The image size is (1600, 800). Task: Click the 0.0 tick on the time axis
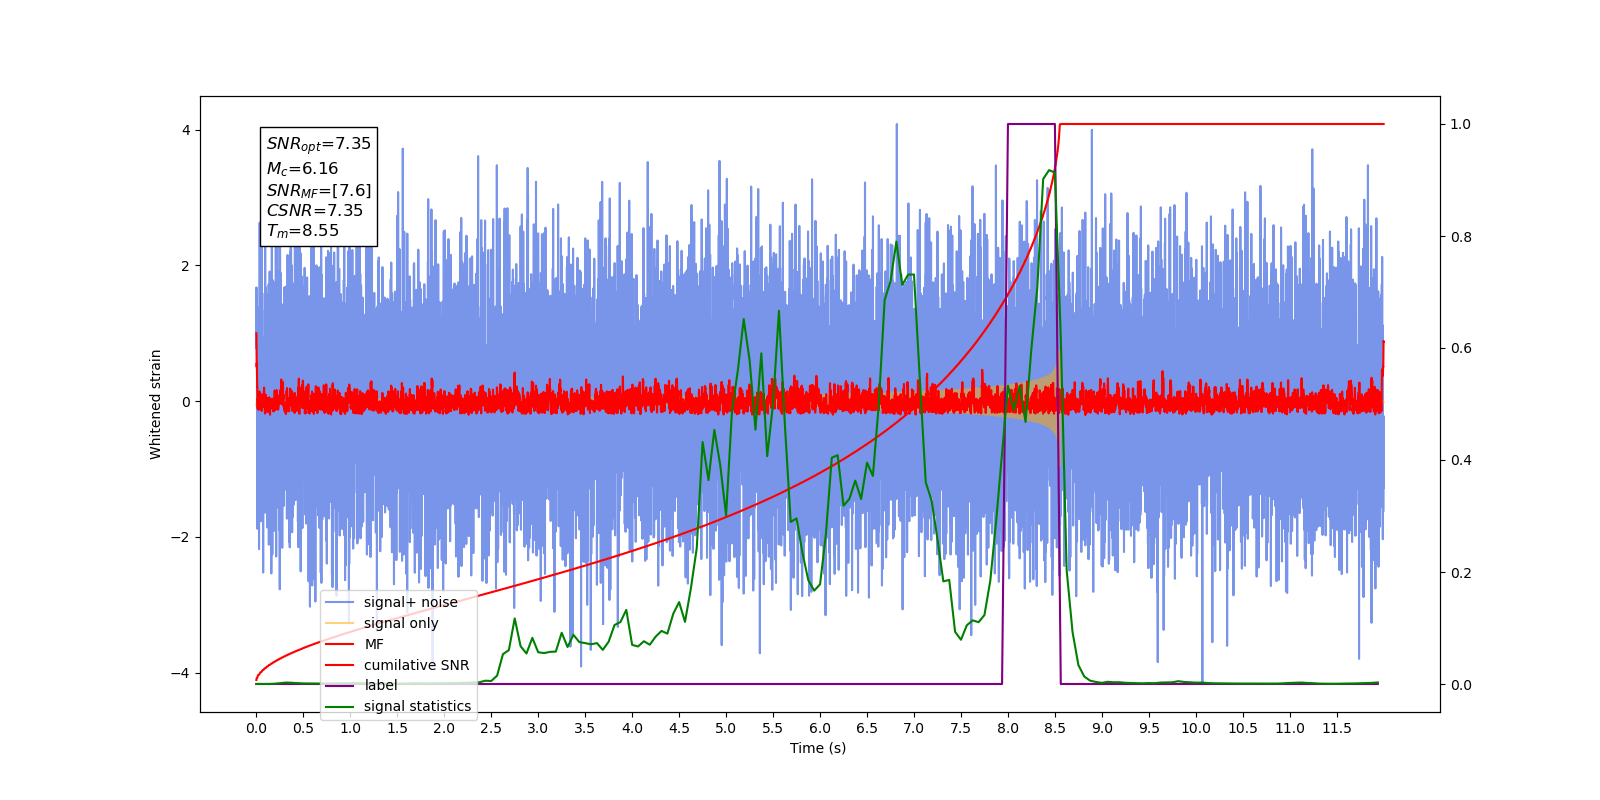[256, 728]
